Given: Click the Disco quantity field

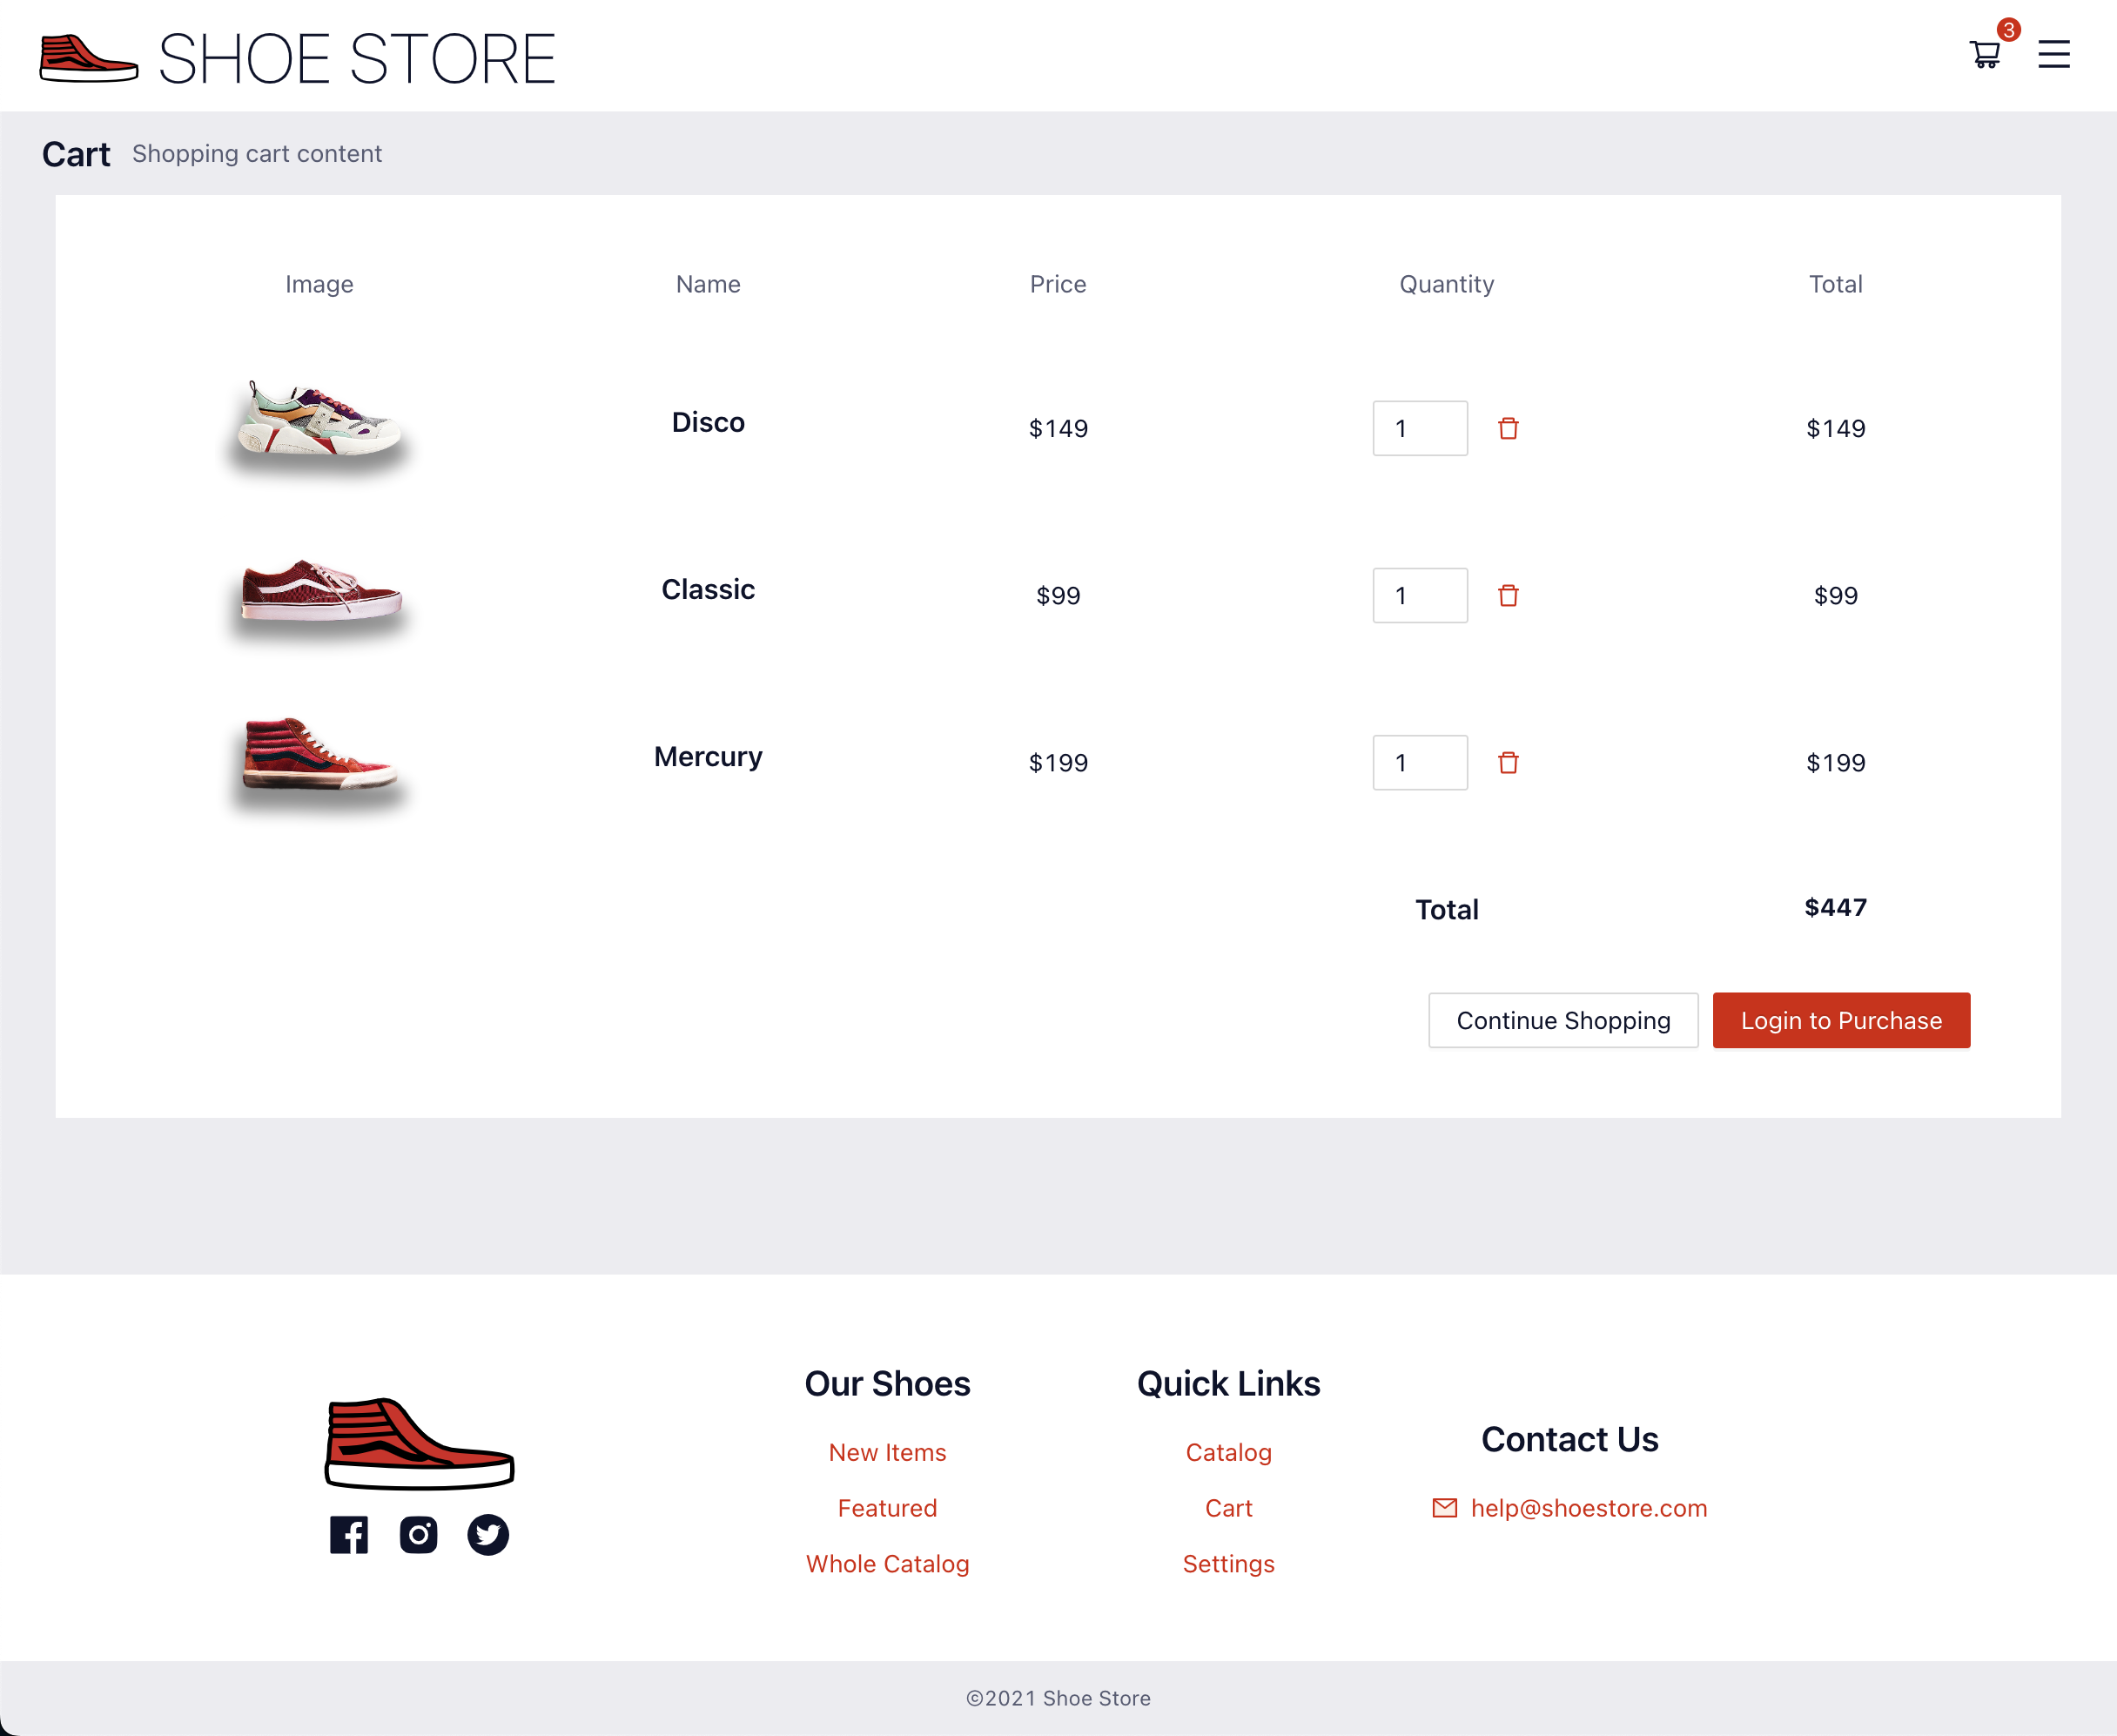Looking at the screenshot, I should click(x=1419, y=429).
